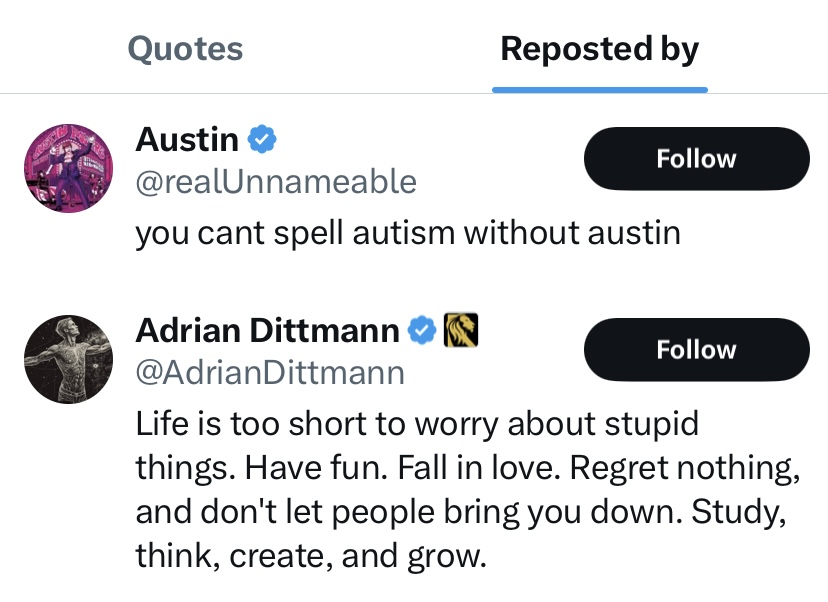Click the Adrian Dittmann display name
The height and width of the screenshot is (602, 828).
[268, 329]
